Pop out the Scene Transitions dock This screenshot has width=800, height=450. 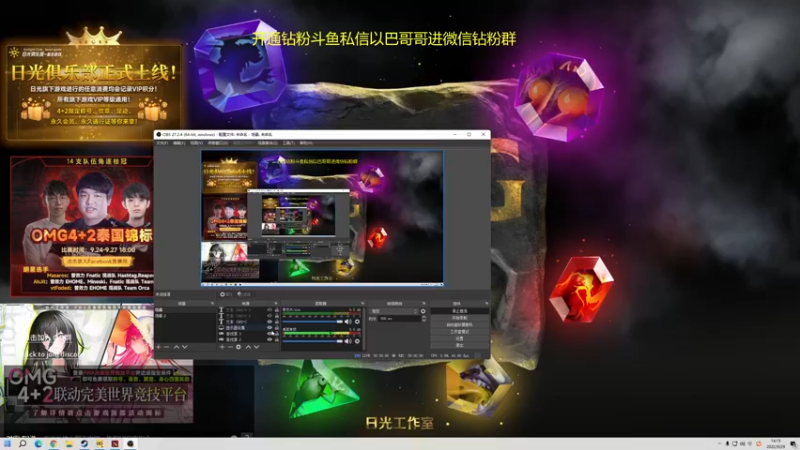click(x=424, y=304)
